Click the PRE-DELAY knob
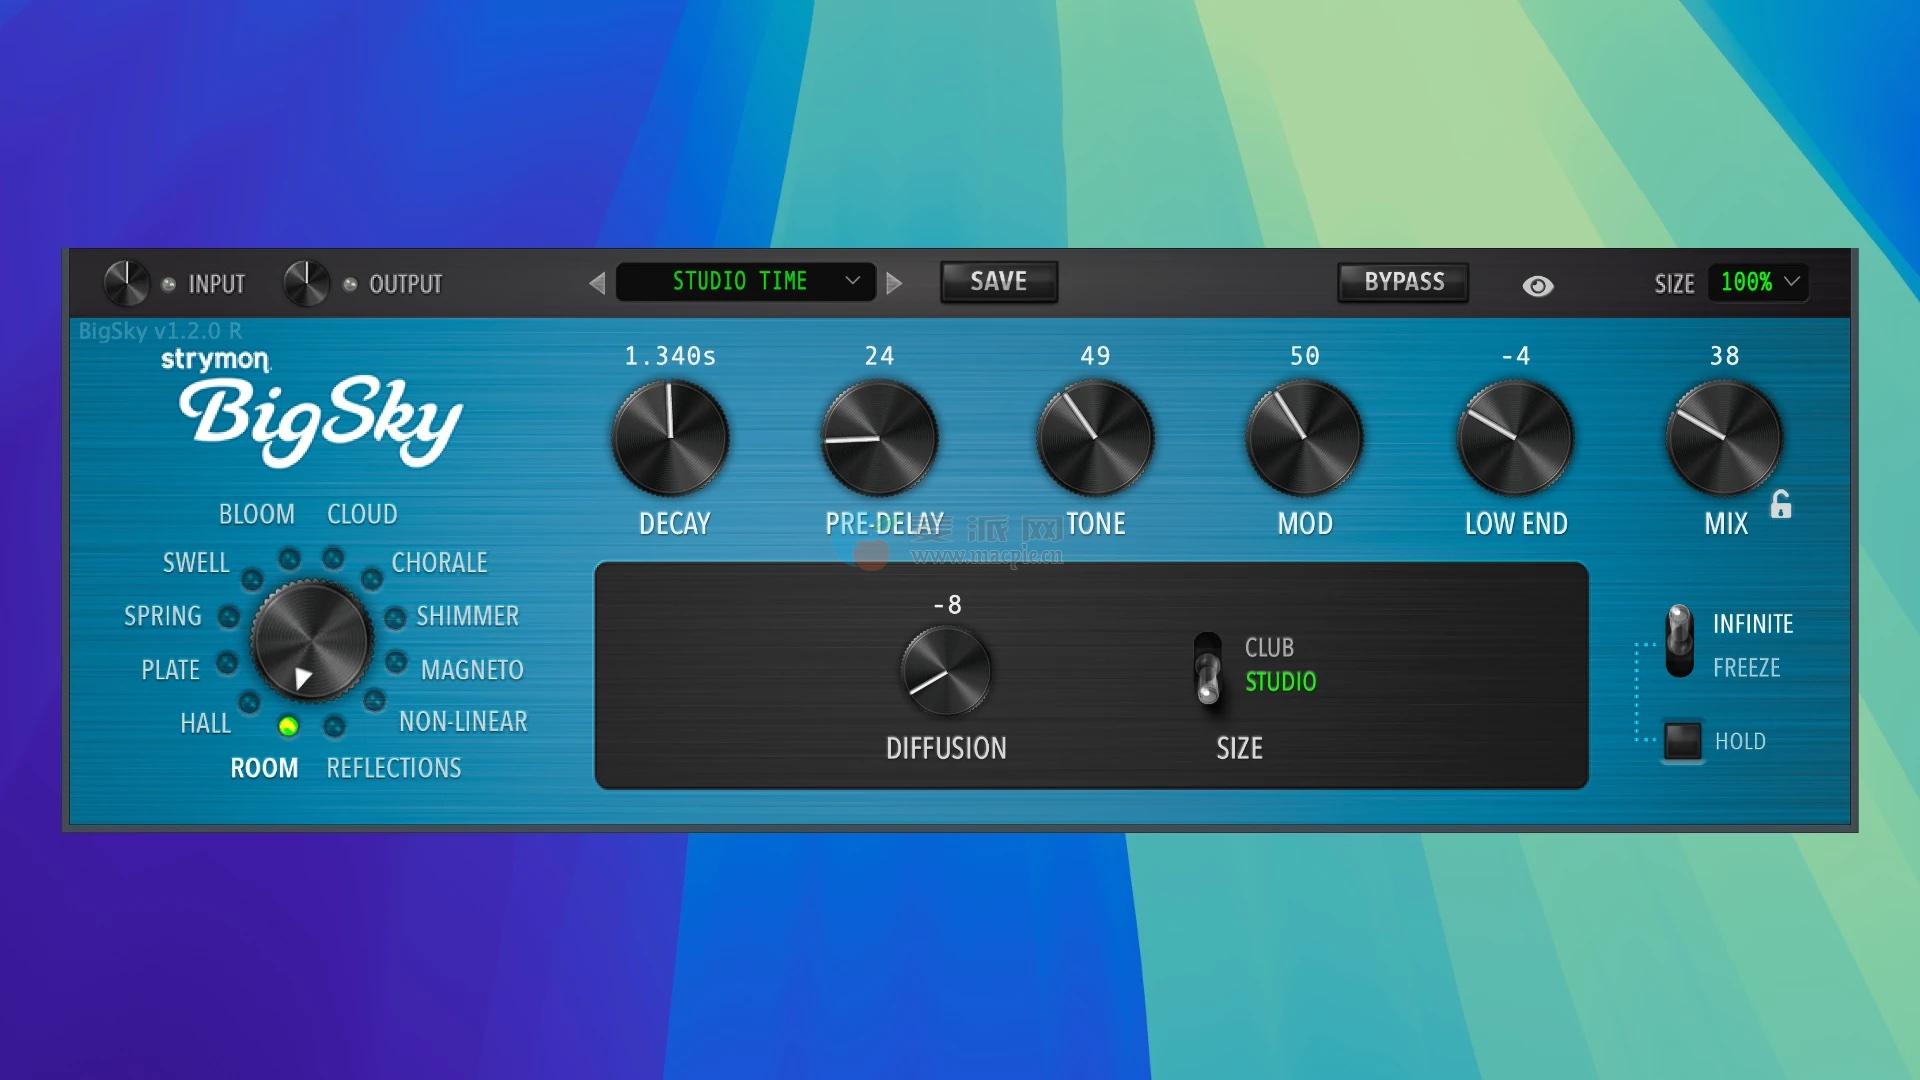This screenshot has height=1080, width=1920. [x=879, y=438]
